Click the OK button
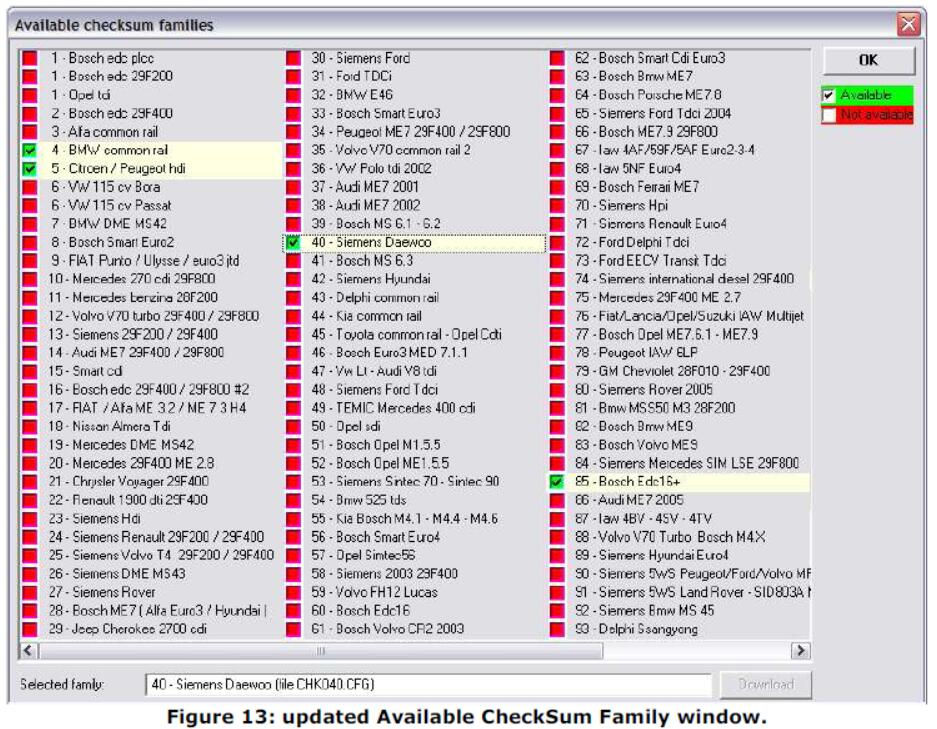Image resolution: width=937 pixels, height=729 pixels. tap(868, 60)
